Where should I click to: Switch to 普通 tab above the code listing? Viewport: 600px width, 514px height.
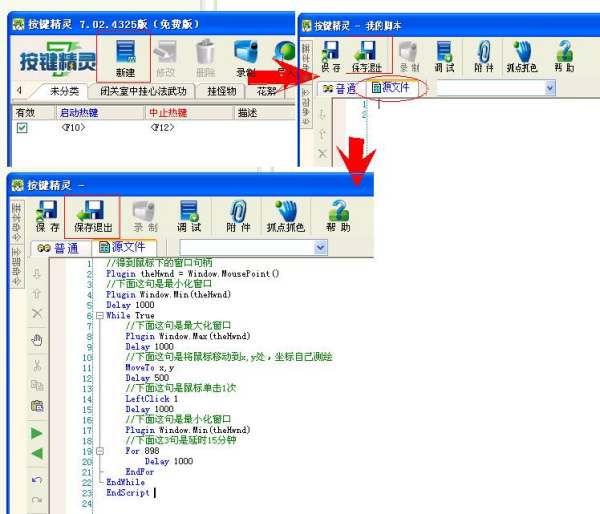pos(60,248)
